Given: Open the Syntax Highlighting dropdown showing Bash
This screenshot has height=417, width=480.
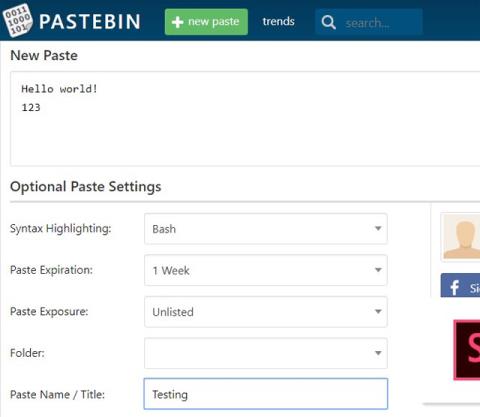Looking at the screenshot, I should (266, 229).
